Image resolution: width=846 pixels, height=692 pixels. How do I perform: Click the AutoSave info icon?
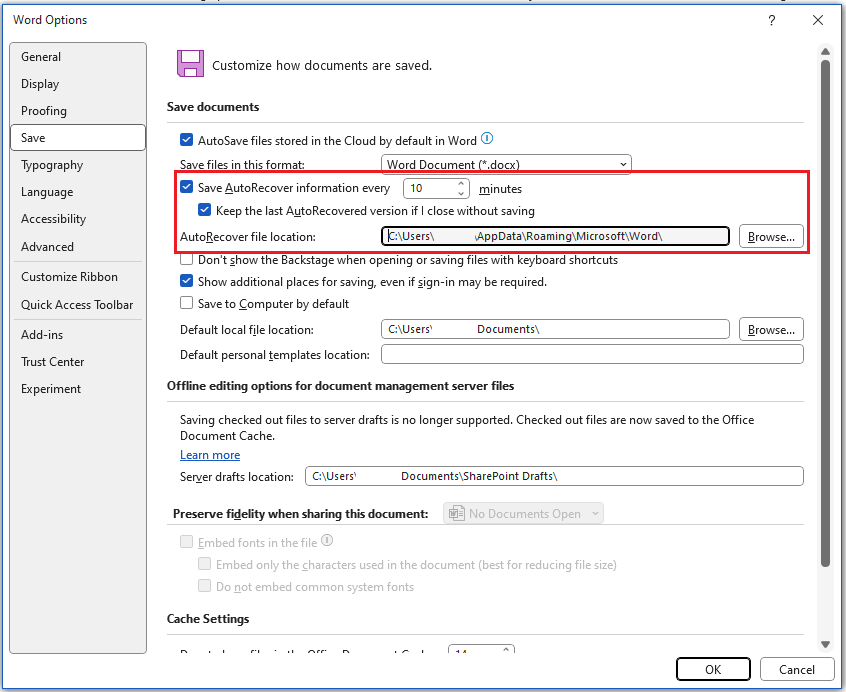(487, 139)
